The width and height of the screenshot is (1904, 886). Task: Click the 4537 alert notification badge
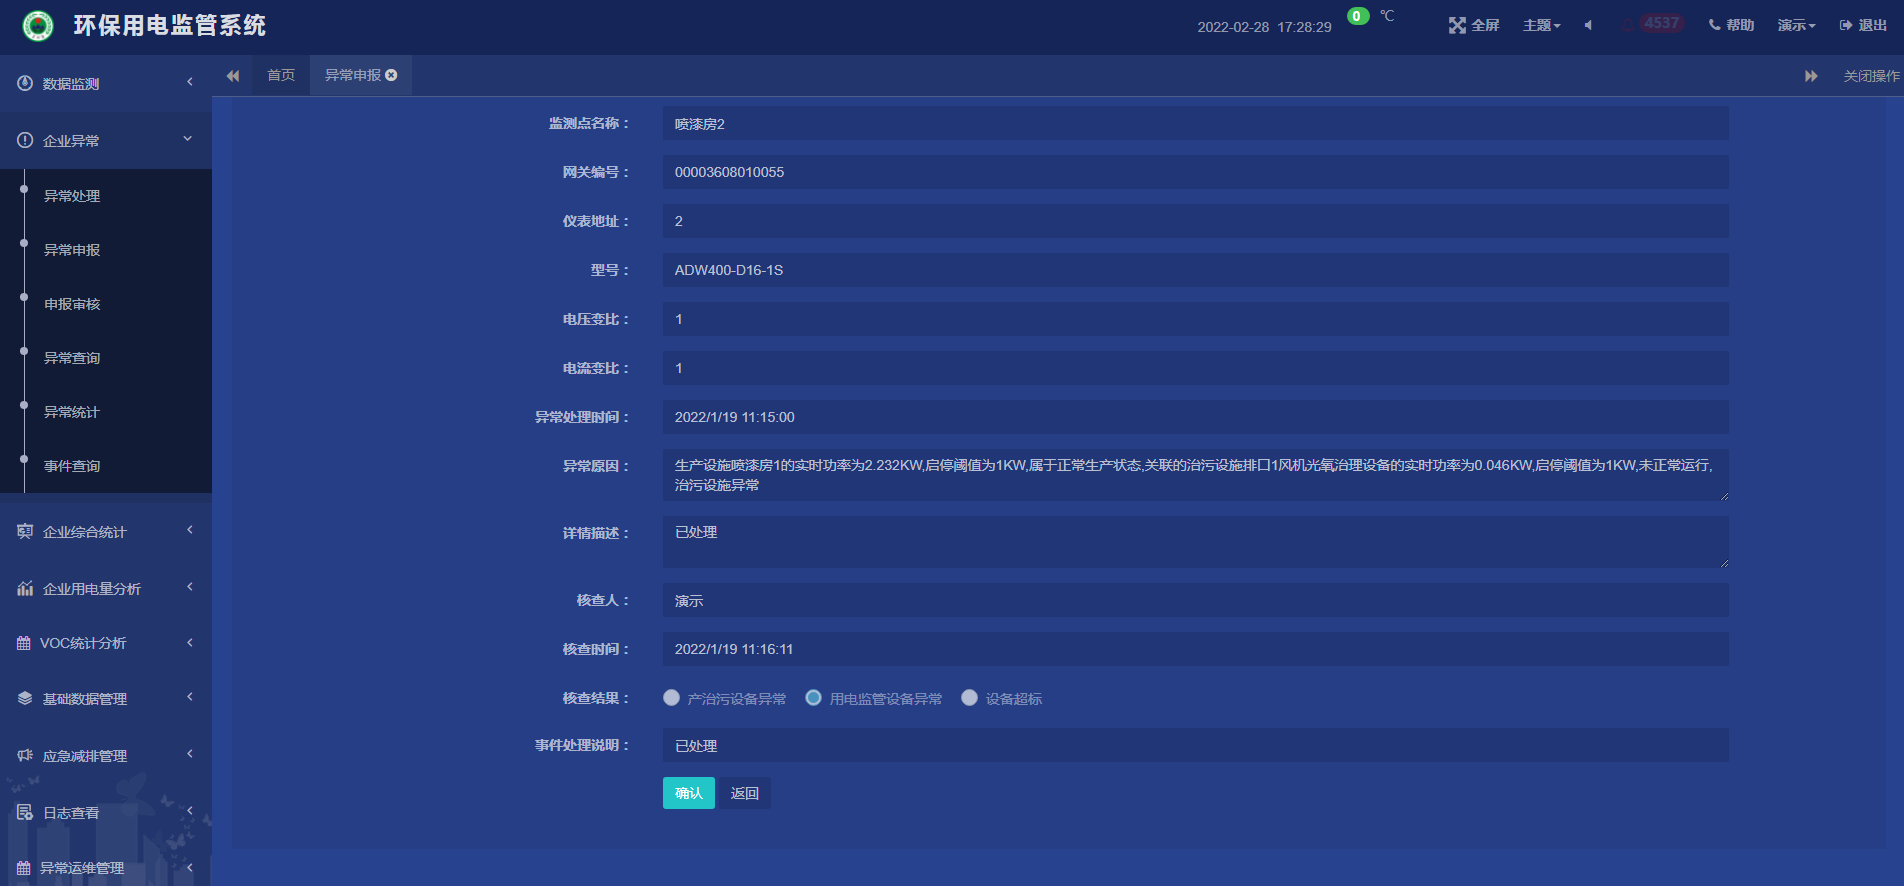pos(1661,23)
